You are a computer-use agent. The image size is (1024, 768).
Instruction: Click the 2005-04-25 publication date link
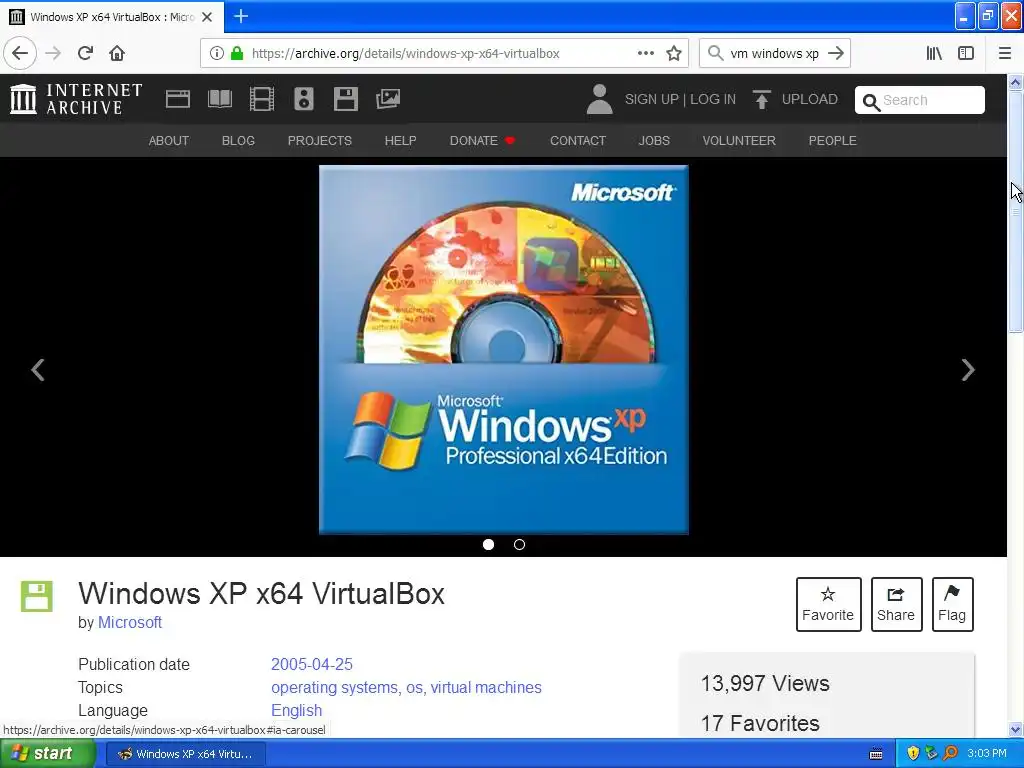(x=312, y=664)
